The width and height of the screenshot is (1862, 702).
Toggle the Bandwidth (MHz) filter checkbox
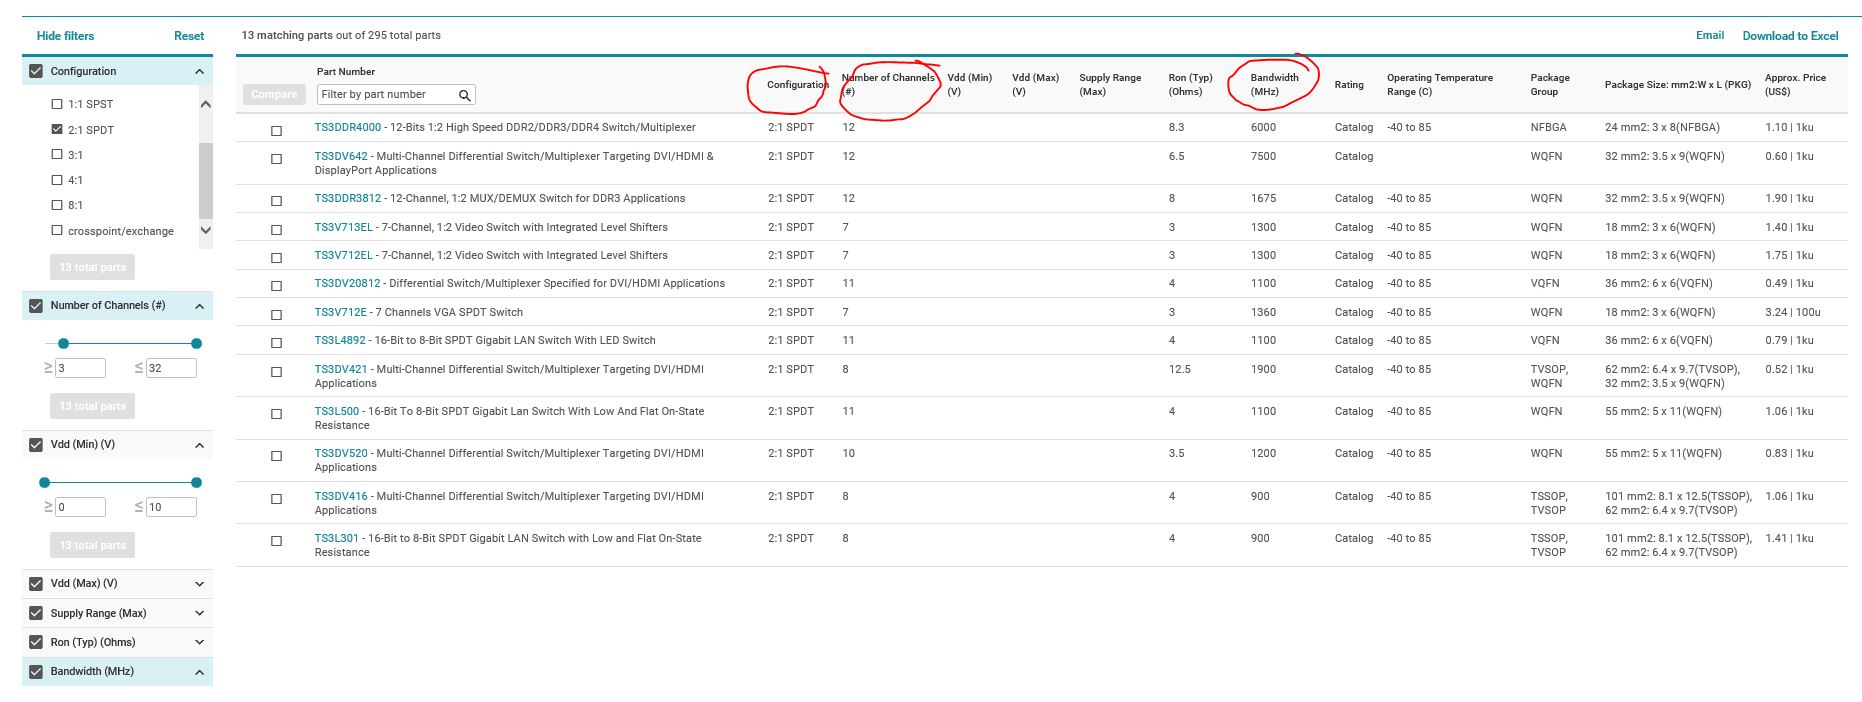coord(37,671)
